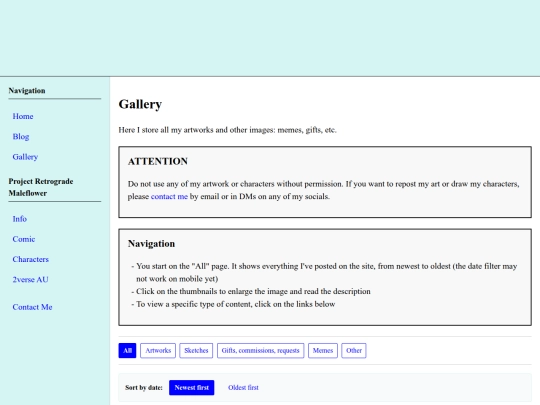Show the Other category
The width and height of the screenshot is (540, 405).
pyautogui.click(x=354, y=351)
